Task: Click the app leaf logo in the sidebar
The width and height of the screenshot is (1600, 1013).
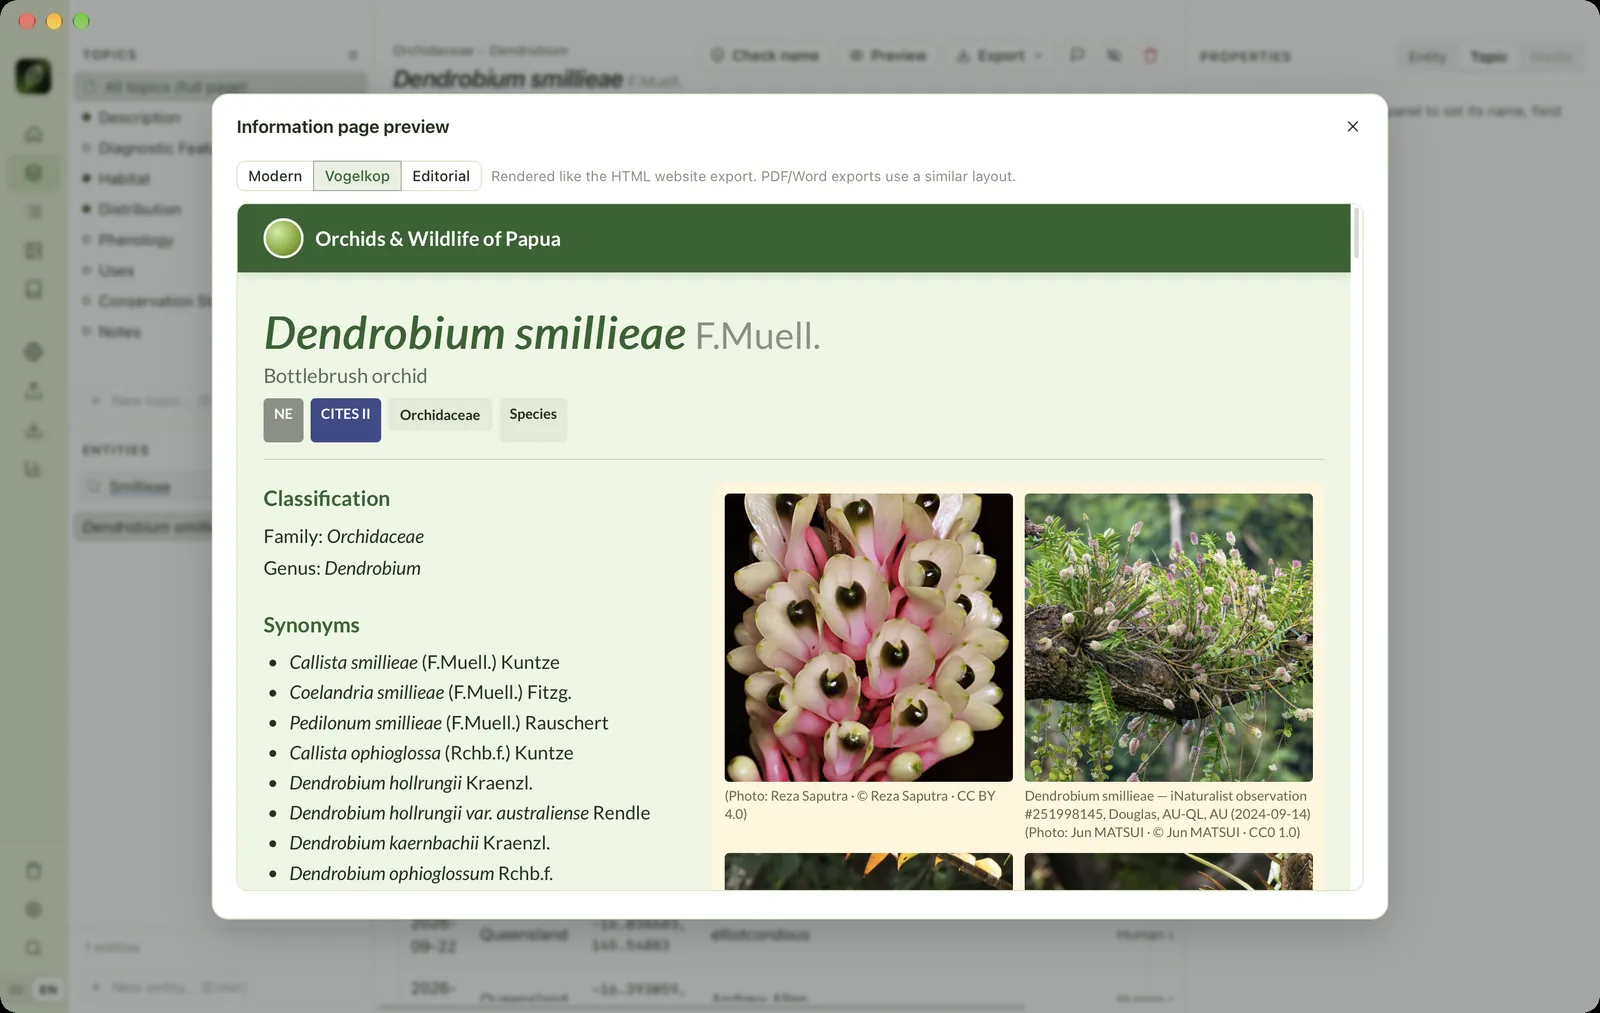Action: coord(33,76)
